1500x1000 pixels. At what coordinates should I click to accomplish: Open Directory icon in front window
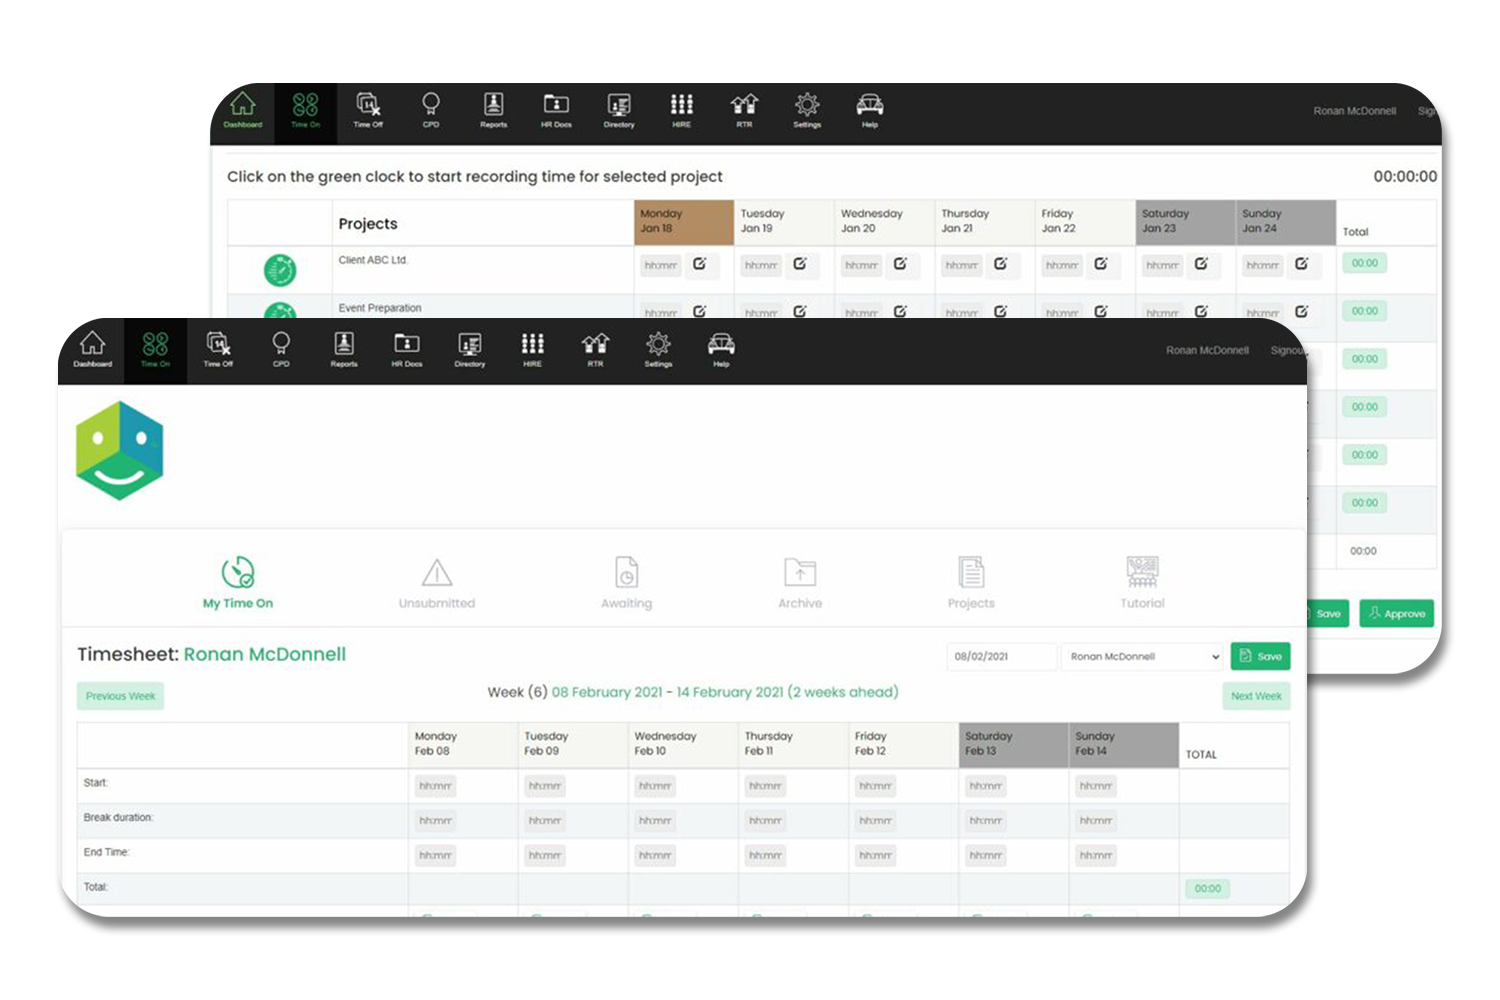(x=470, y=349)
